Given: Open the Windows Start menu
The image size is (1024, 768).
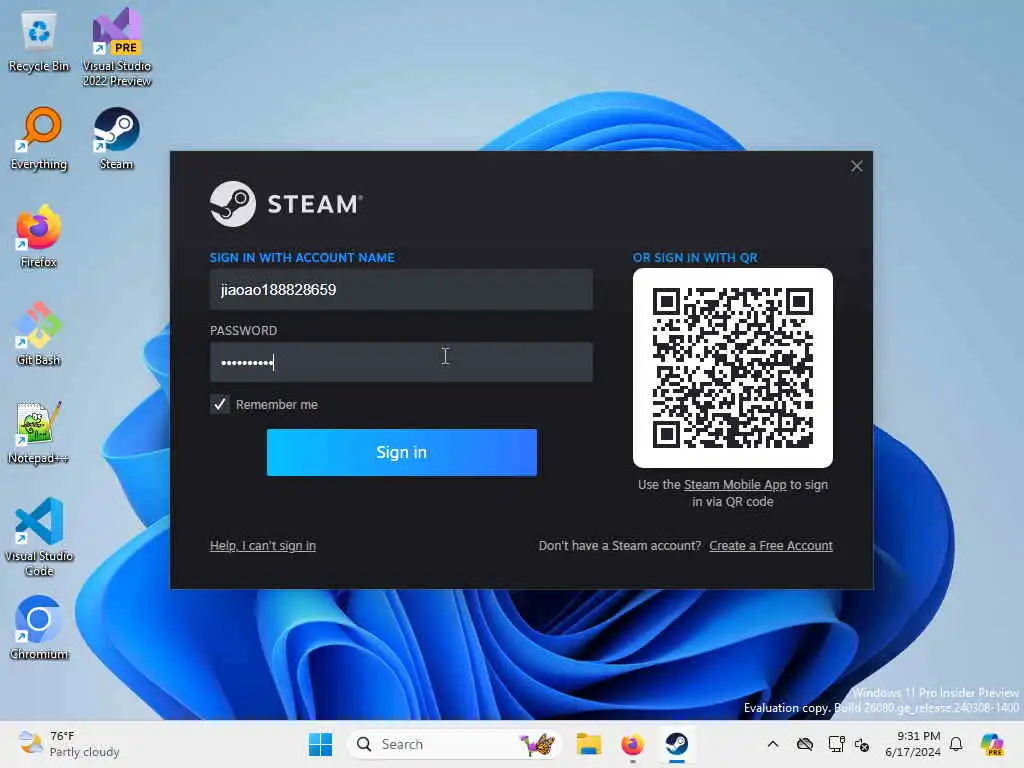Looking at the screenshot, I should (320, 744).
